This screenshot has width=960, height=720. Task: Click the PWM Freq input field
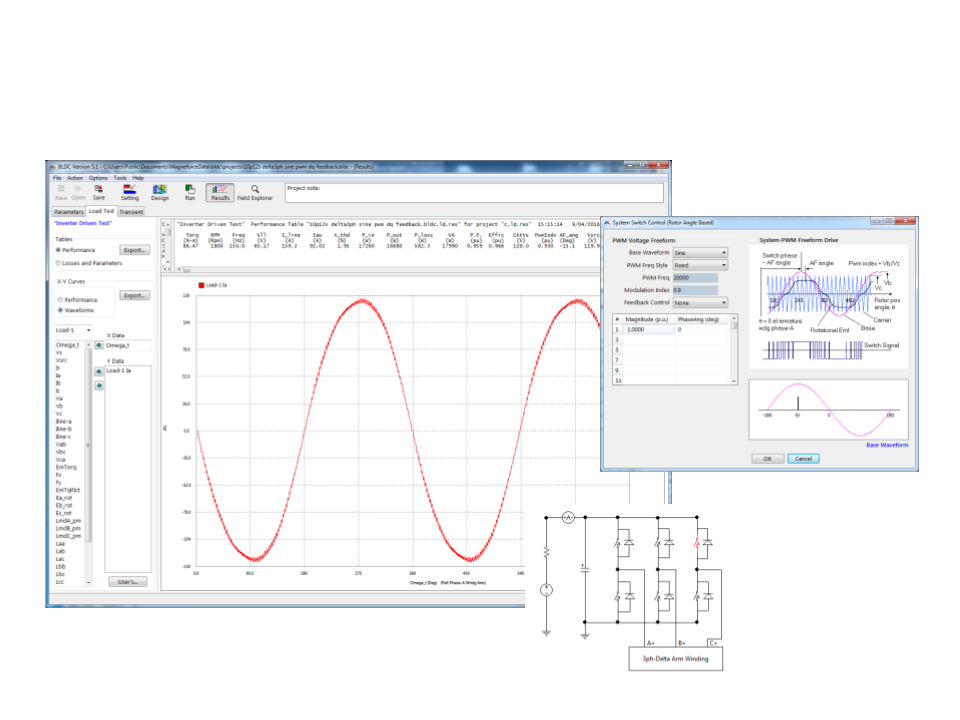[x=695, y=278]
